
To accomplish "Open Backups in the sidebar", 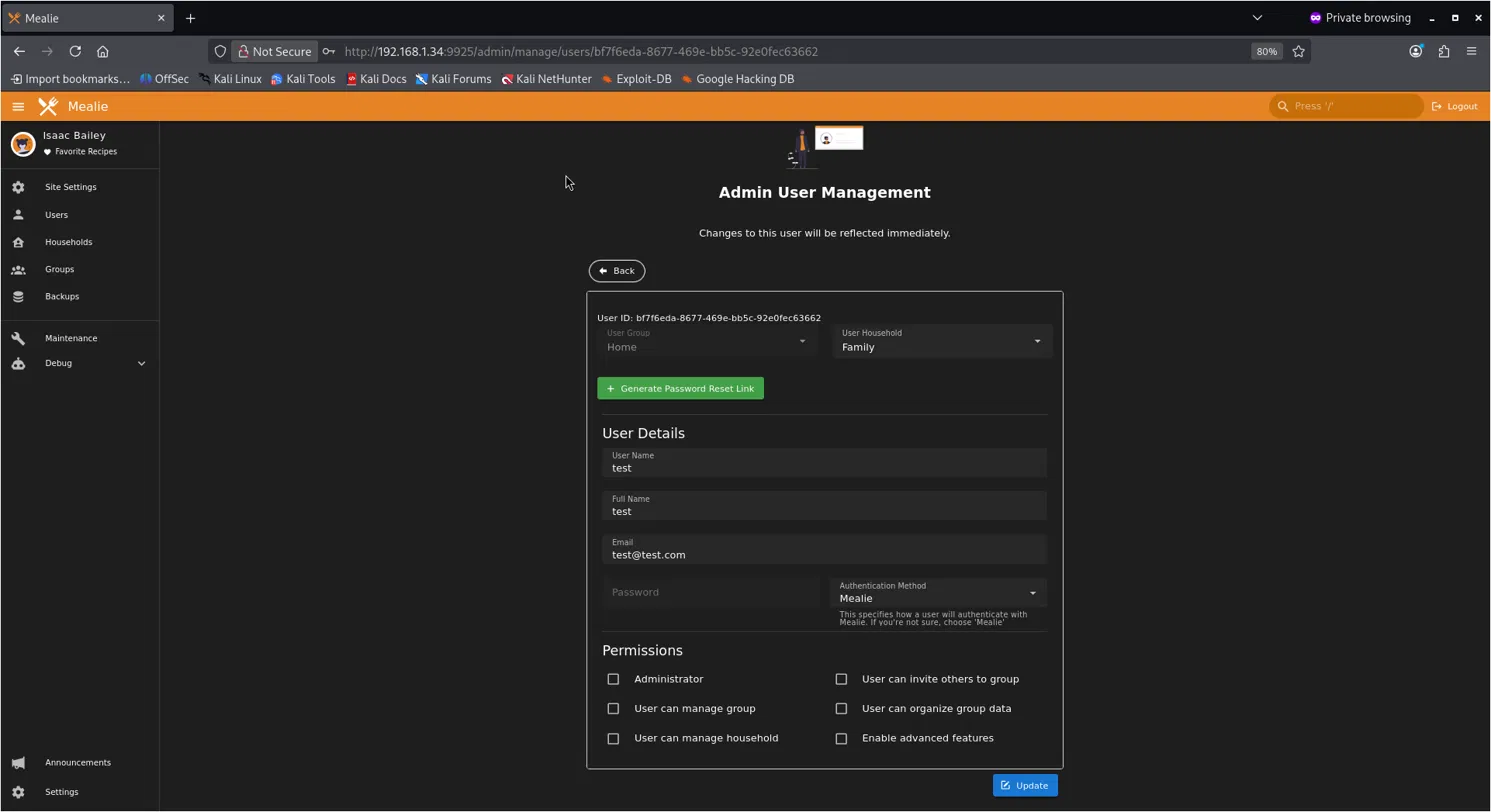I will point(61,296).
